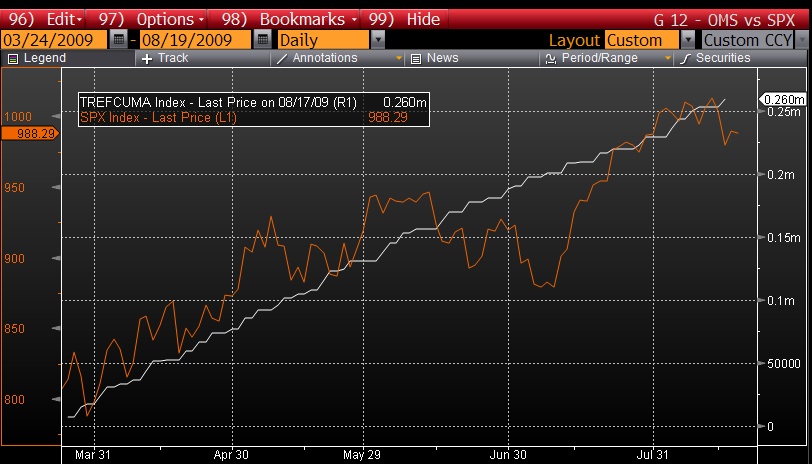Expand the Custom CCY dropdown arrow

(802, 40)
